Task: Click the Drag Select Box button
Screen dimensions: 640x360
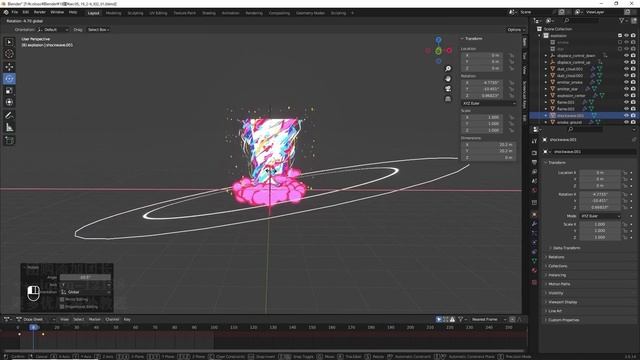Action: pyautogui.click(x=98, y=30)
